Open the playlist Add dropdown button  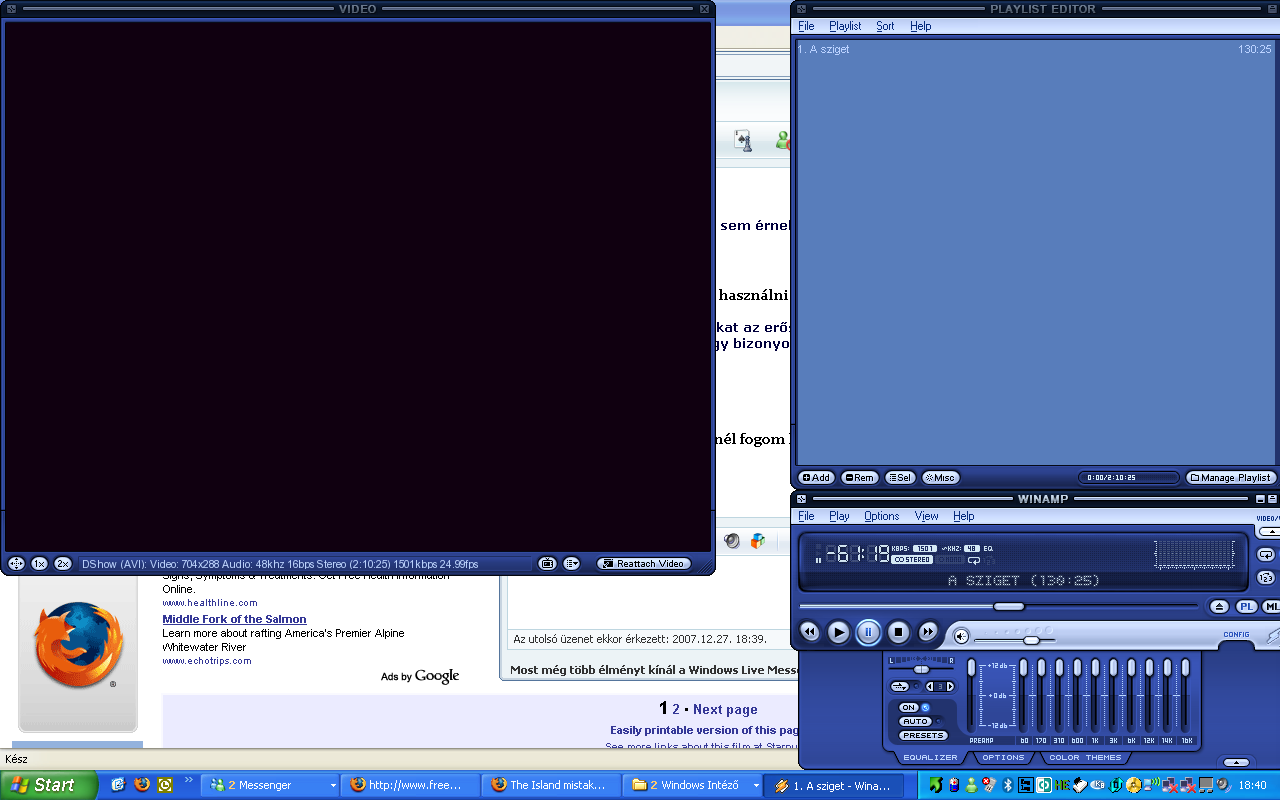click(x=816, y=478)
